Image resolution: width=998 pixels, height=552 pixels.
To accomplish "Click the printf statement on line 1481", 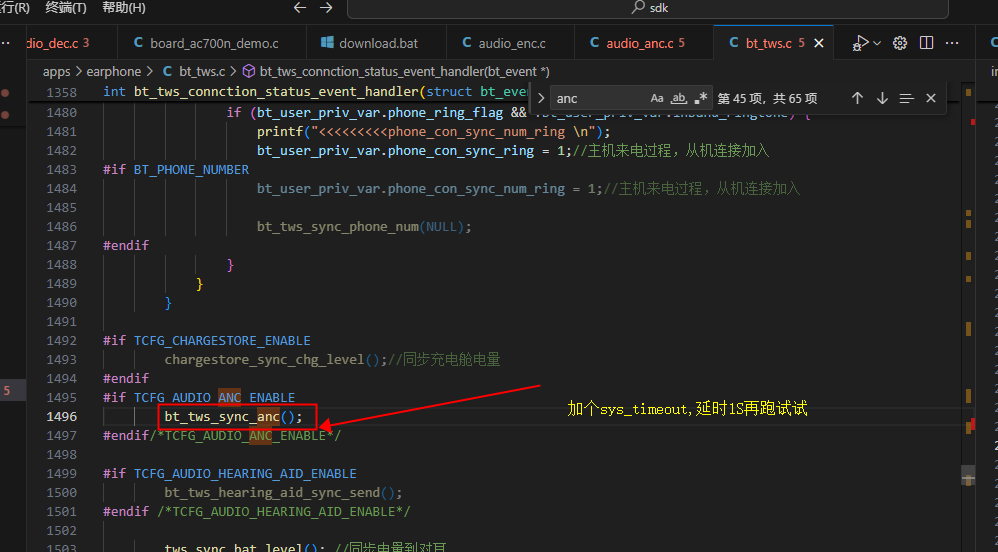I will 433,131.
